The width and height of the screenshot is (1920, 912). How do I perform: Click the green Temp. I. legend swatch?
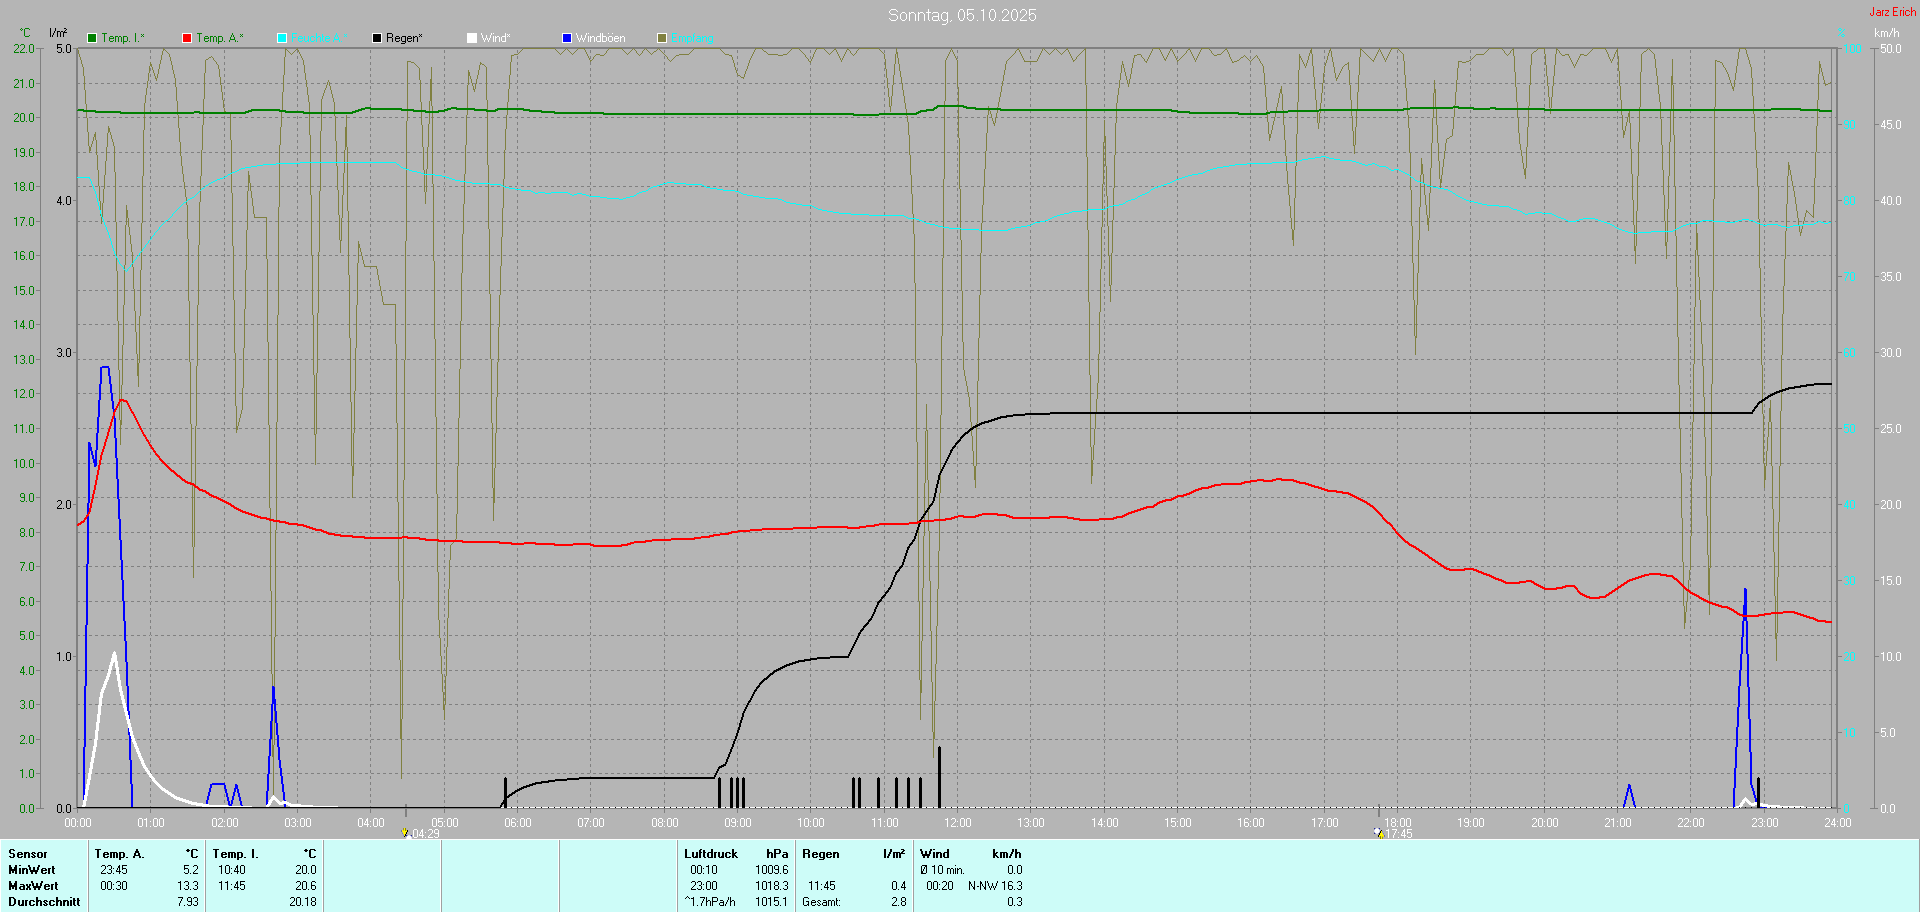point(92,38)
